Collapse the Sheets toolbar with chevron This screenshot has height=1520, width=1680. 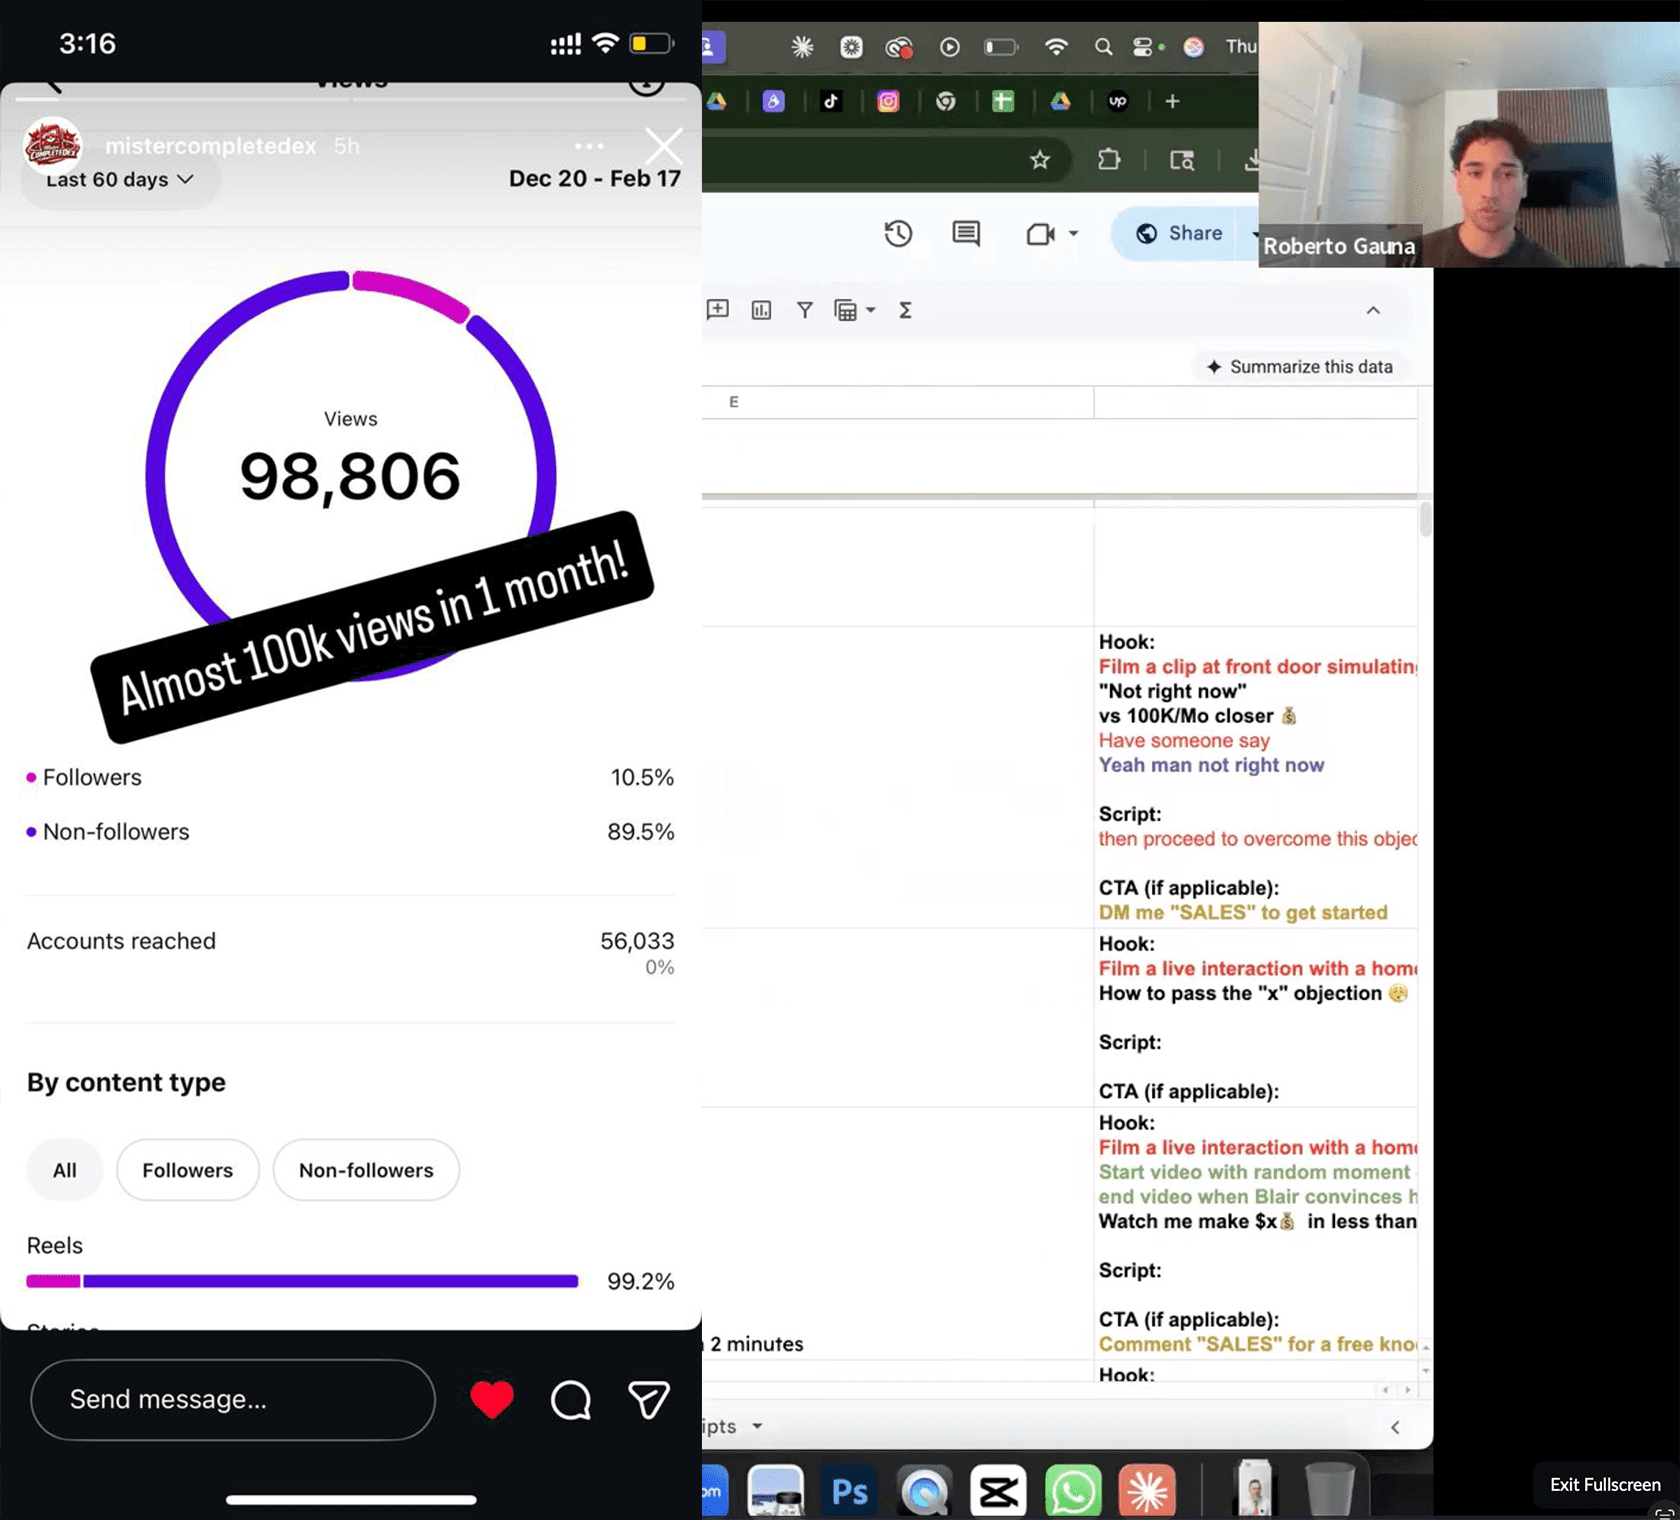[1373, 310]
